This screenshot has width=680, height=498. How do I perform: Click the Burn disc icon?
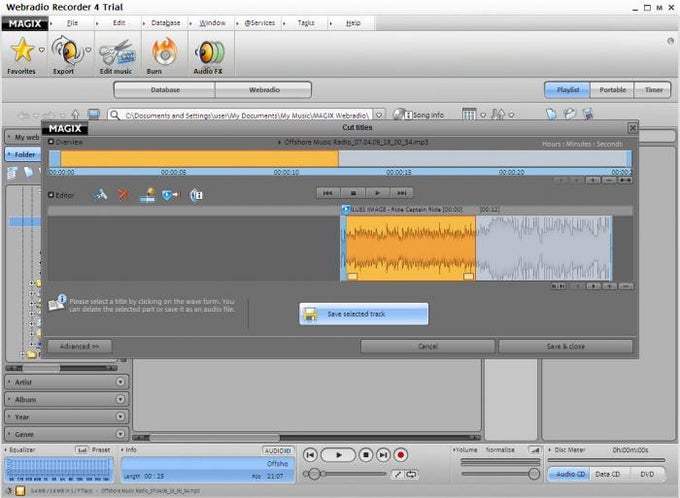(x=164, y=52)
